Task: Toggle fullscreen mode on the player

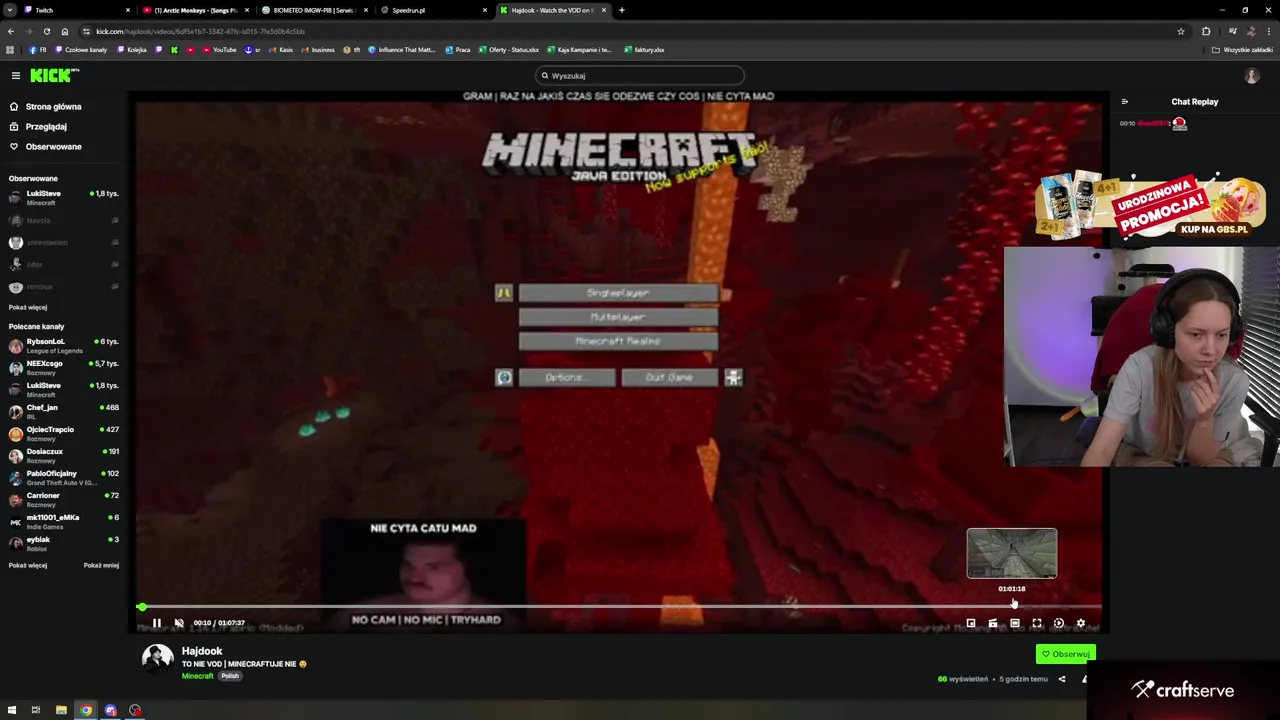Action: pos(1037,623)
